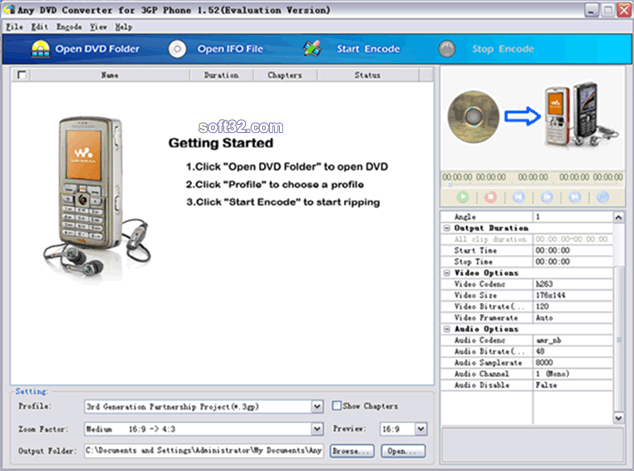Click the Stop Encode round icon
Screen dimensions: 634x471
click(447, 49)
